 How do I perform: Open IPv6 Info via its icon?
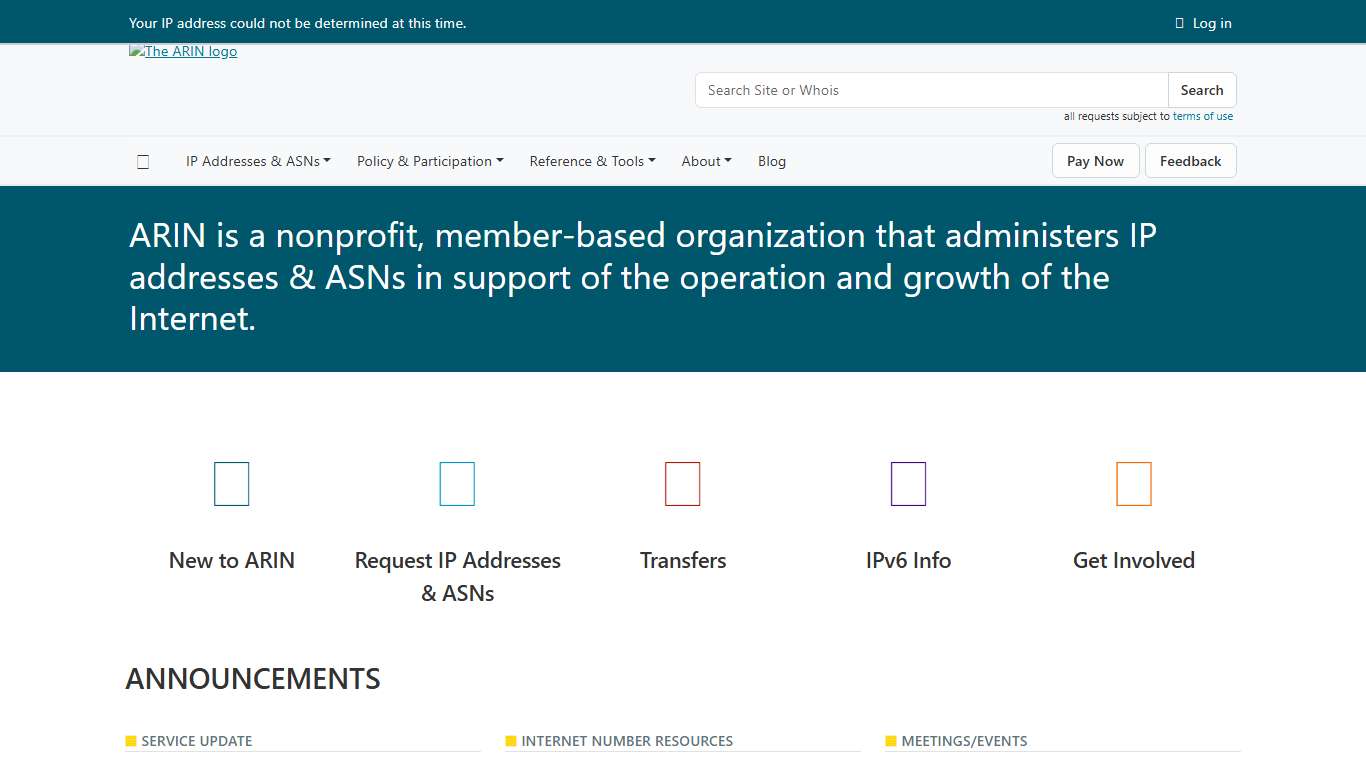point(908,483)
